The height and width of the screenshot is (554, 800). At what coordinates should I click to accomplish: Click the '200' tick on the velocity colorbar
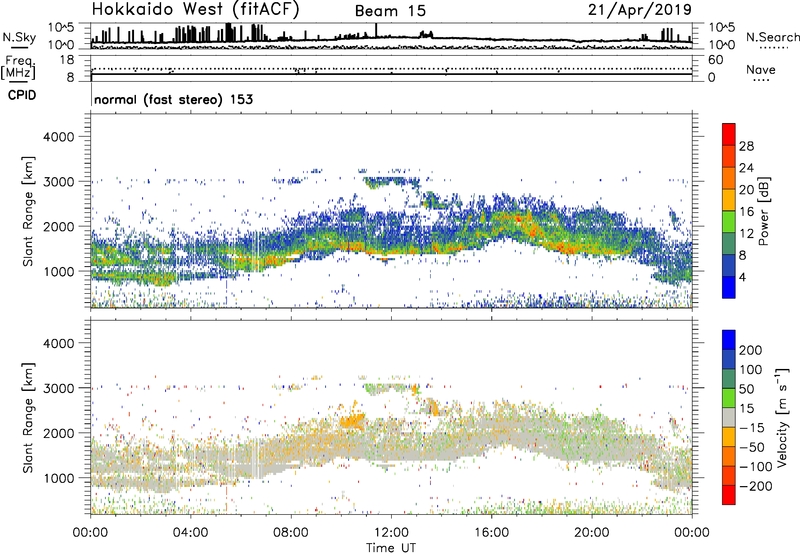[x=751, y=350]
